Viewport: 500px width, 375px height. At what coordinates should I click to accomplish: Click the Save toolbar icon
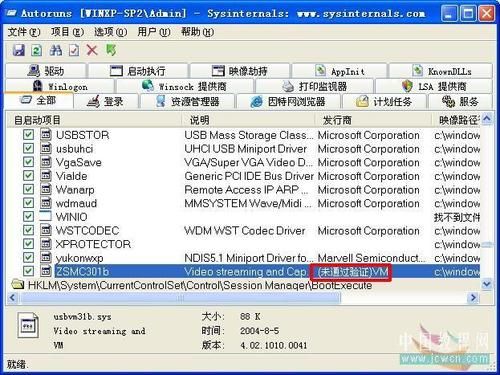[x=19, y=50]
